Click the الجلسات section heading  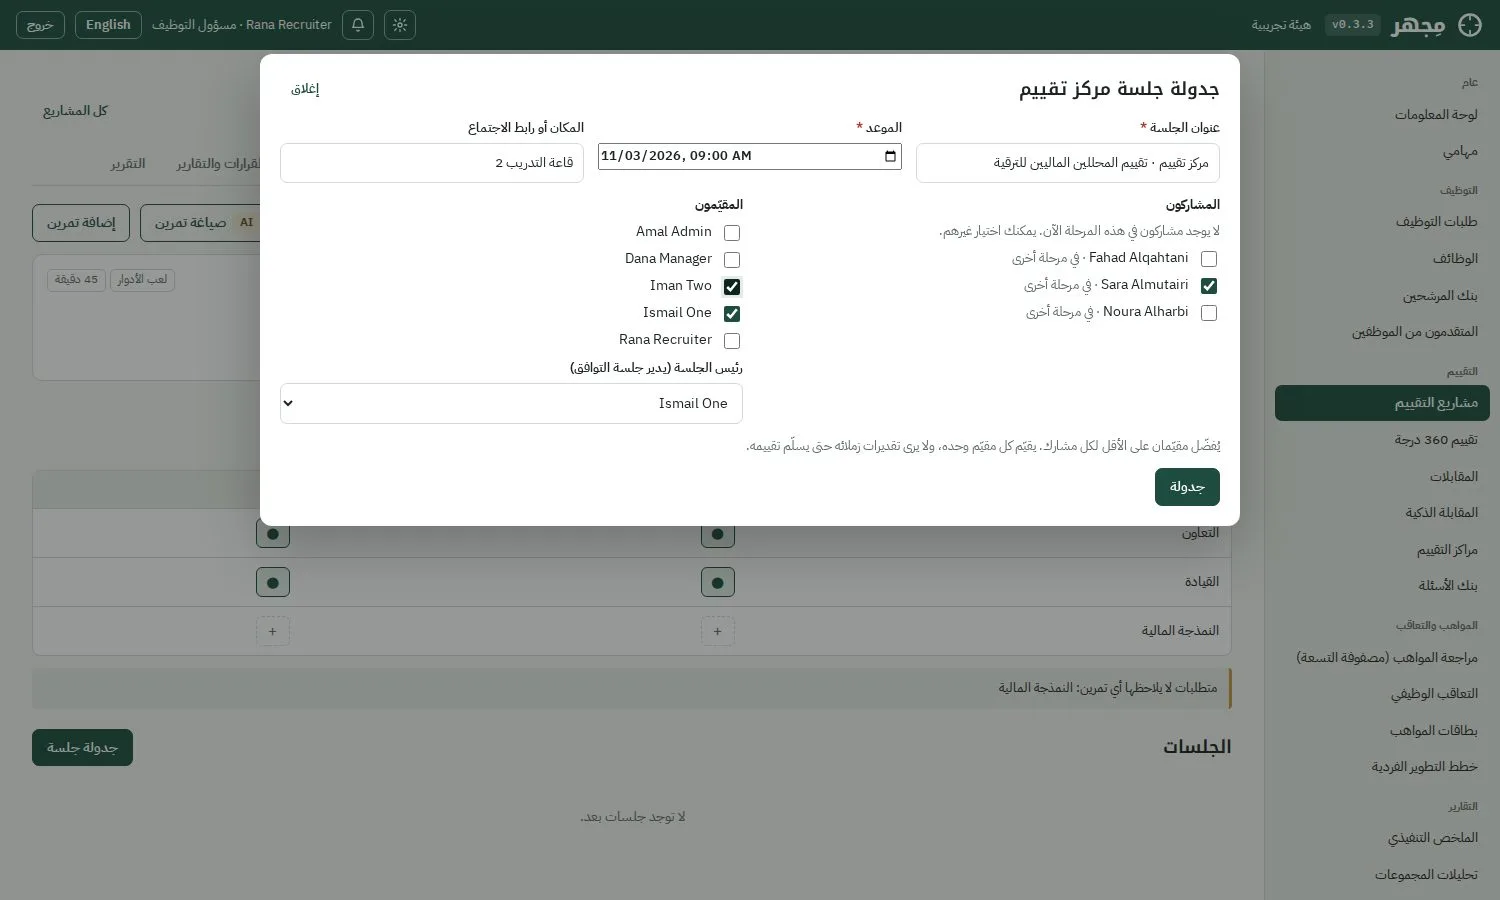tap(1197, 748)
